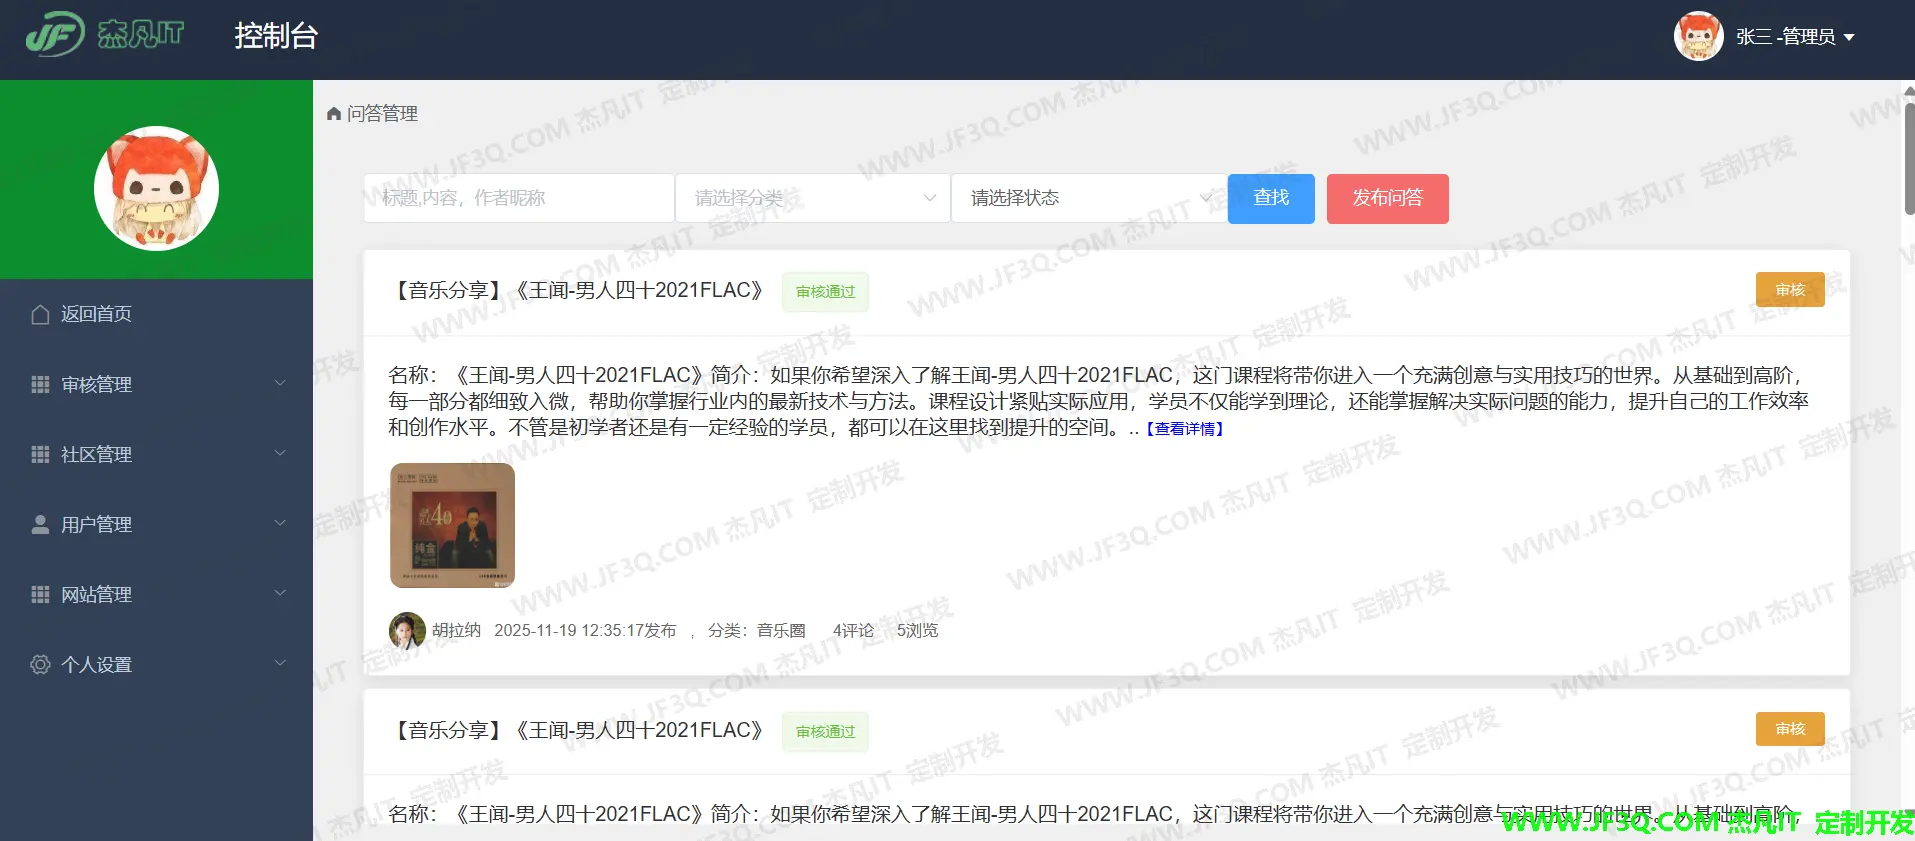Click the grid icon next to 审核管理

tap(40, 384)
